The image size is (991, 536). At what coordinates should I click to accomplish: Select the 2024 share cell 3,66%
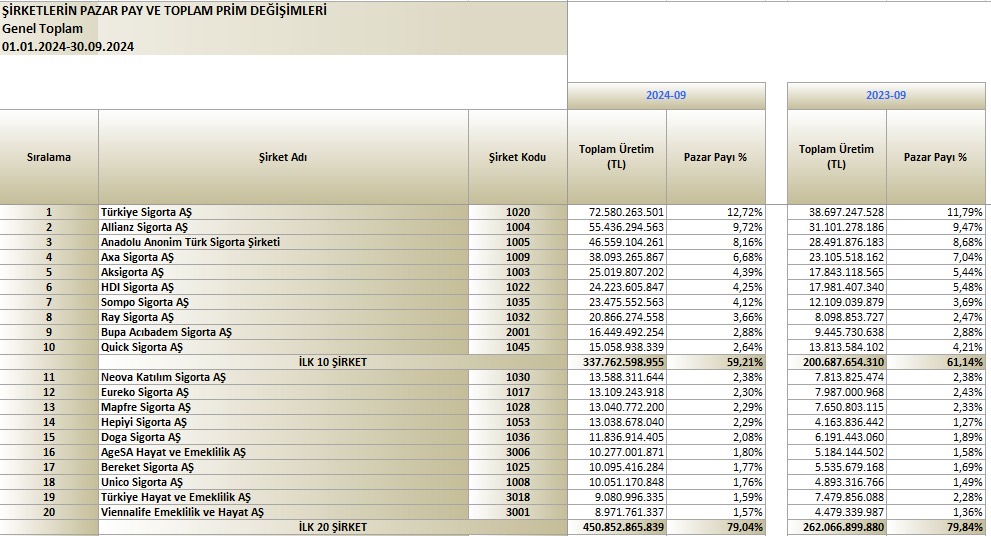[716, 317]
